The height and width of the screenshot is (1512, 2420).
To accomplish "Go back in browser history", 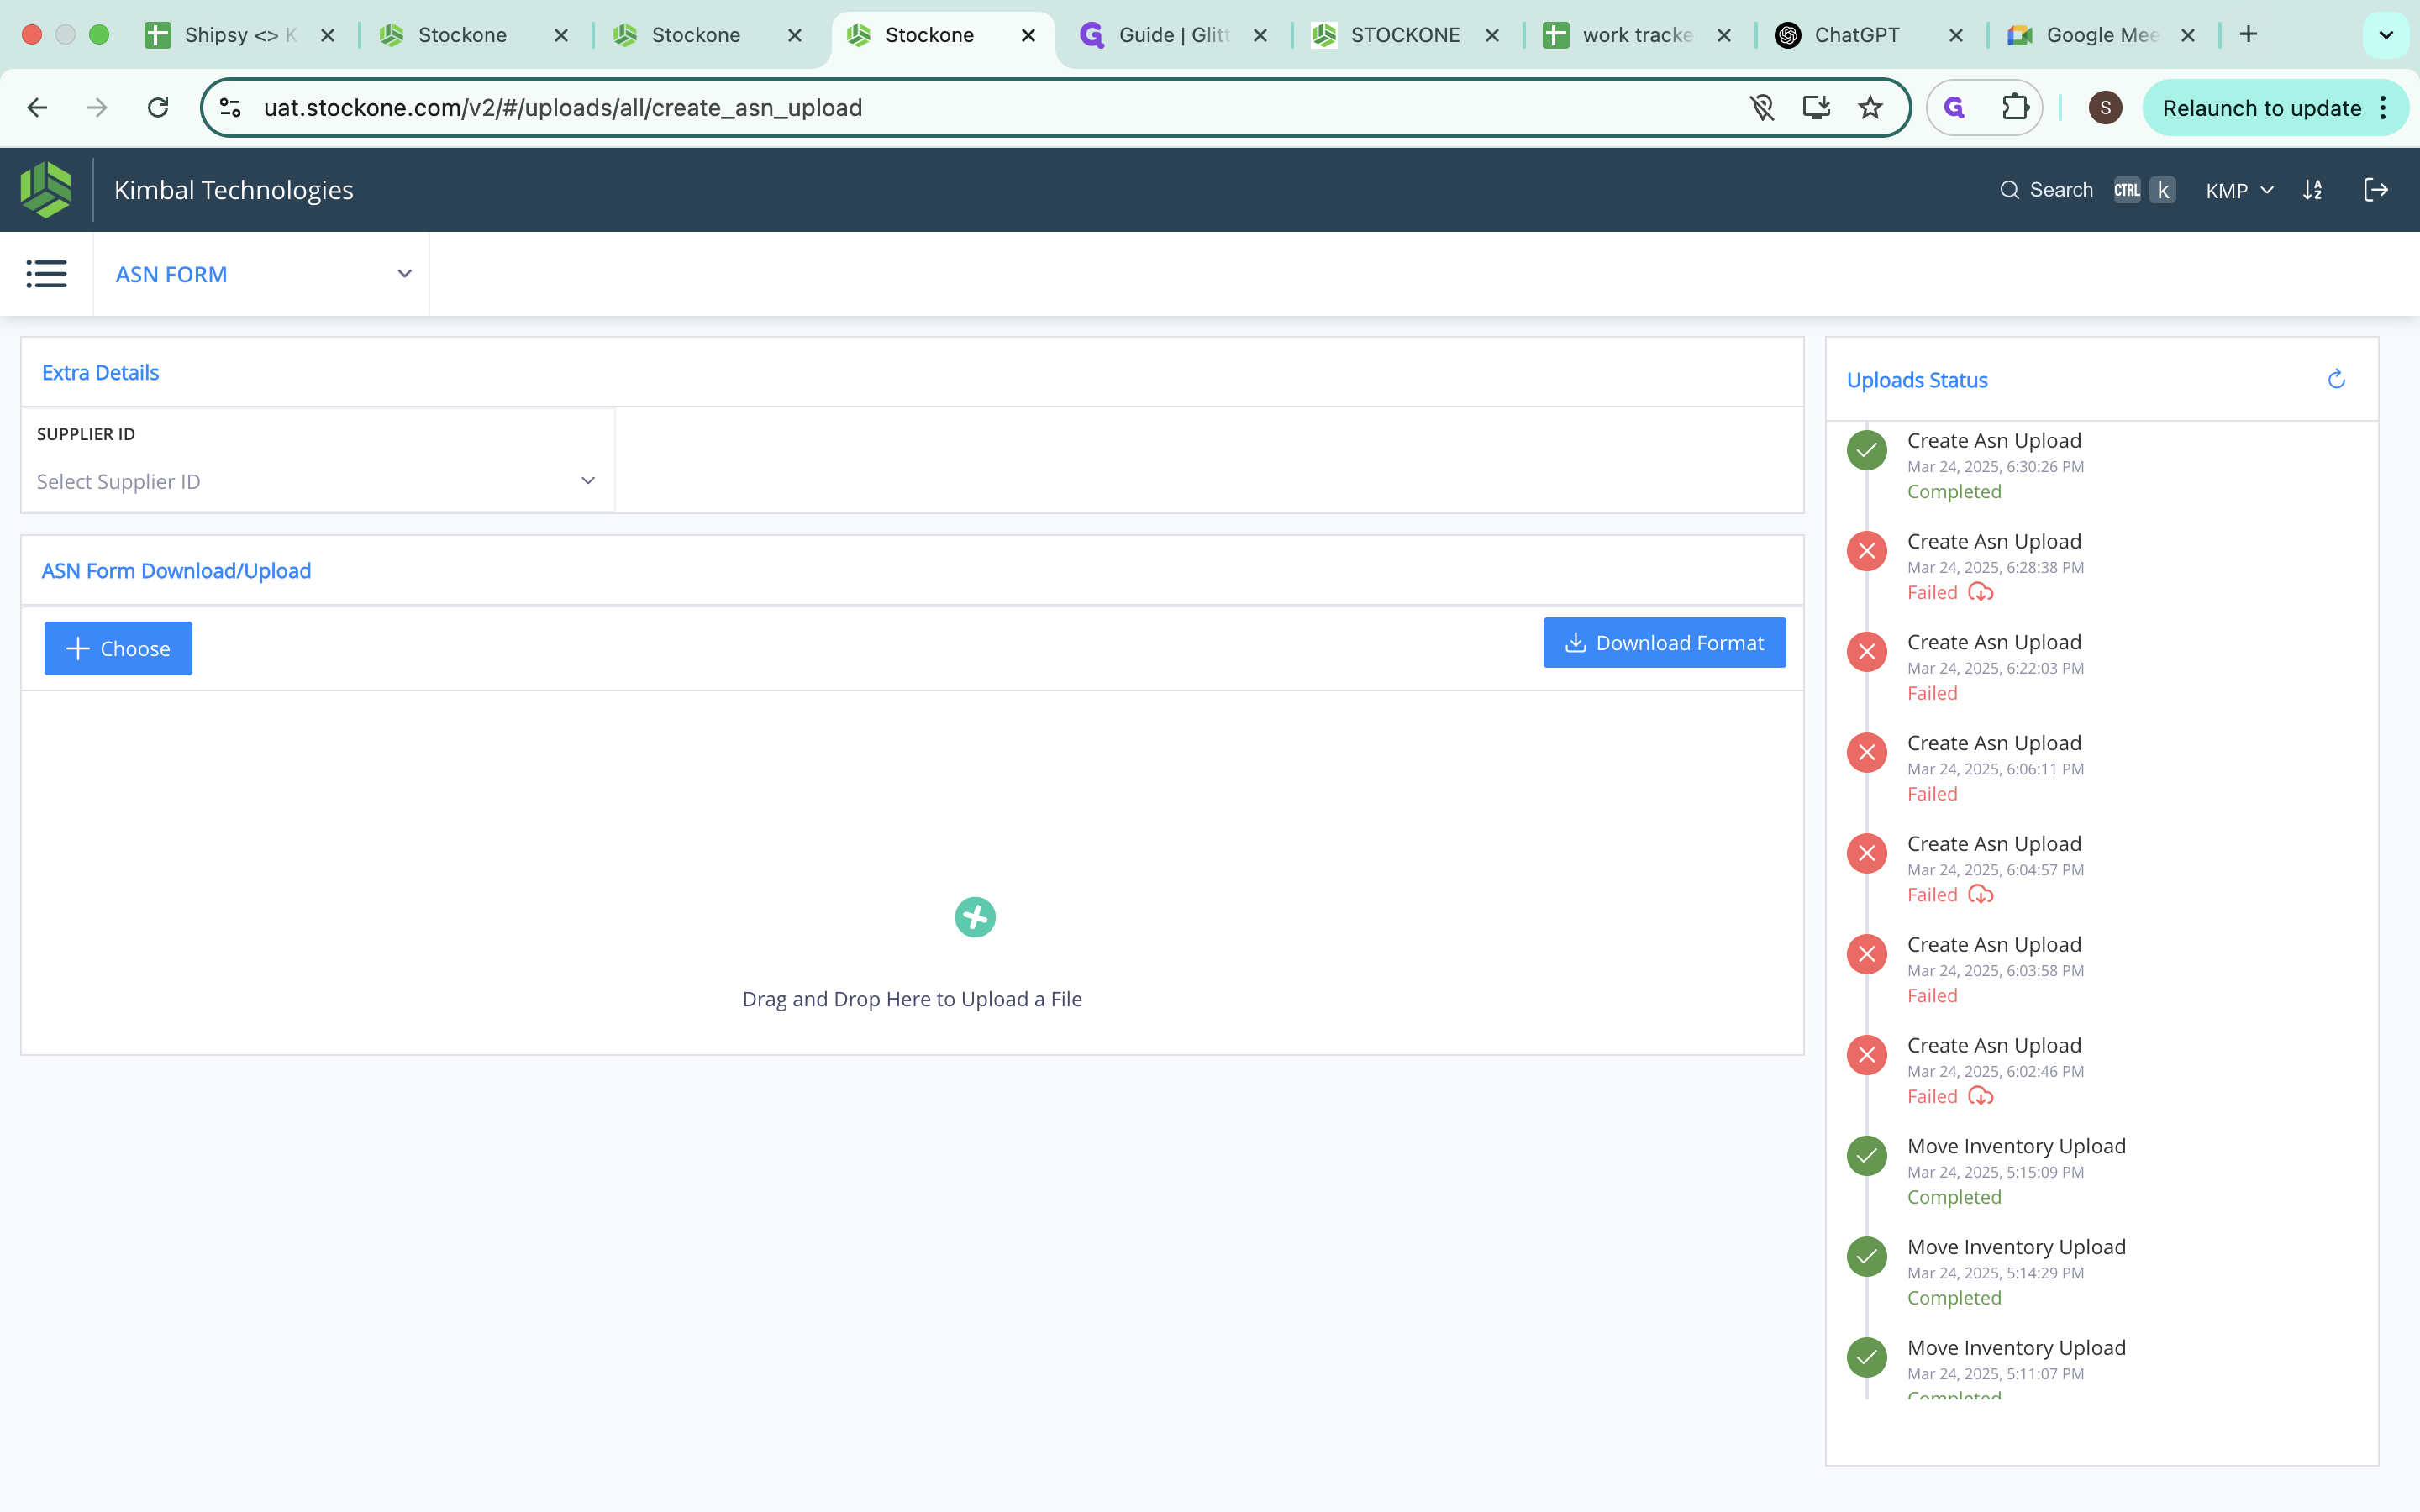I will click(37, 108).
